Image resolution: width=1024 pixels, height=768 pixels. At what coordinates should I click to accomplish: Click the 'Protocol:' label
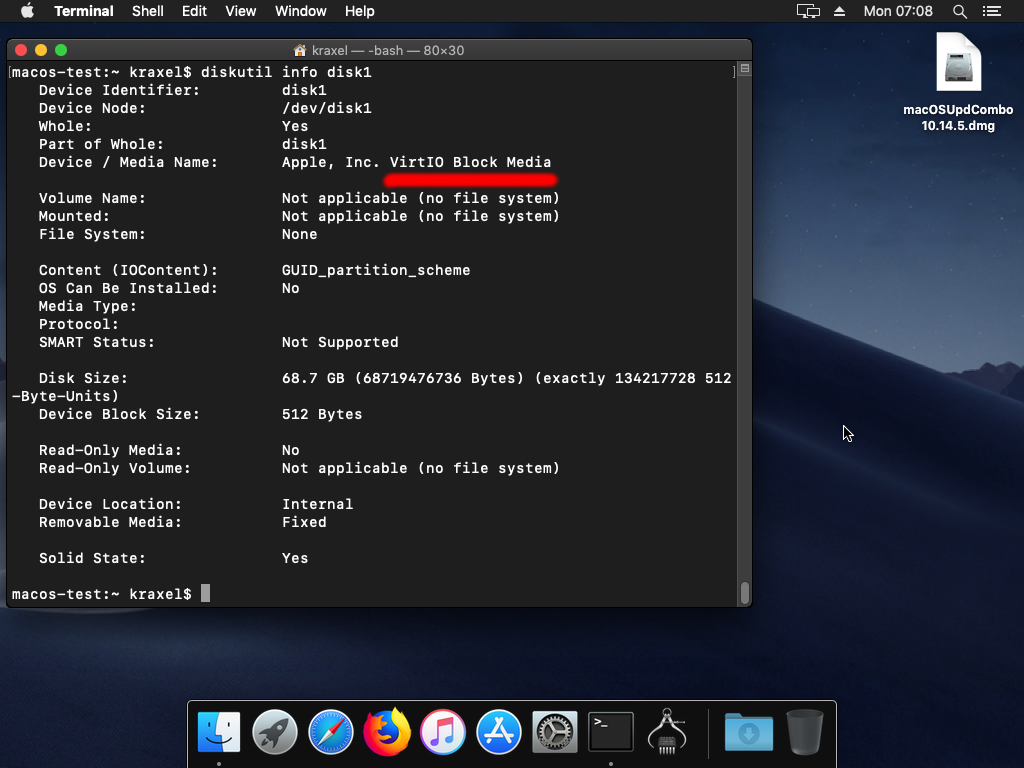point(79,325)
